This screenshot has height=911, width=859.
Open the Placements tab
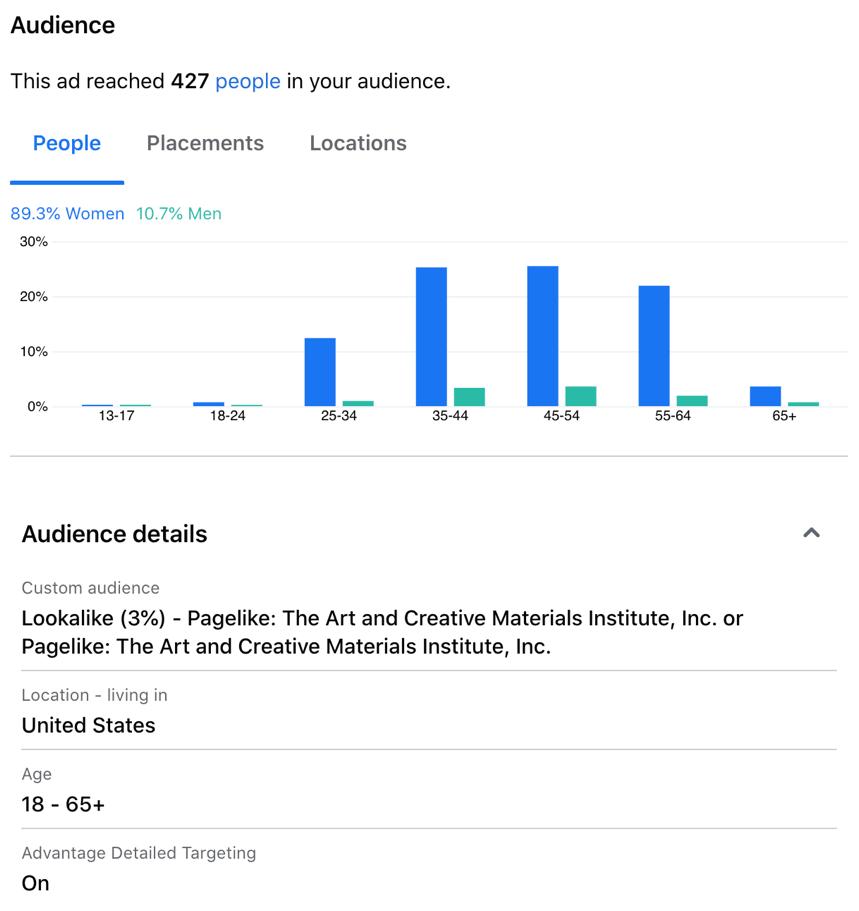[x=205, y=143]
